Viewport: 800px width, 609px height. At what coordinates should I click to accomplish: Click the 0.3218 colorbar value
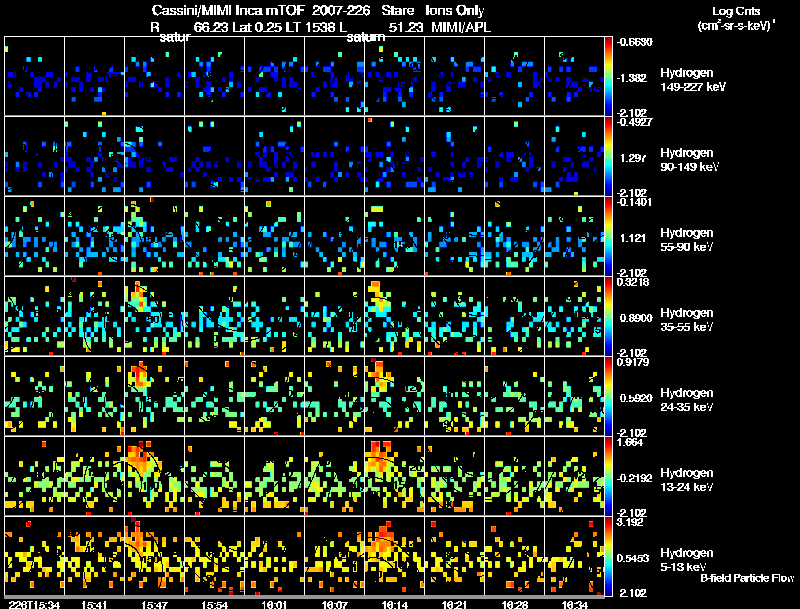click(x=634, y=282)
